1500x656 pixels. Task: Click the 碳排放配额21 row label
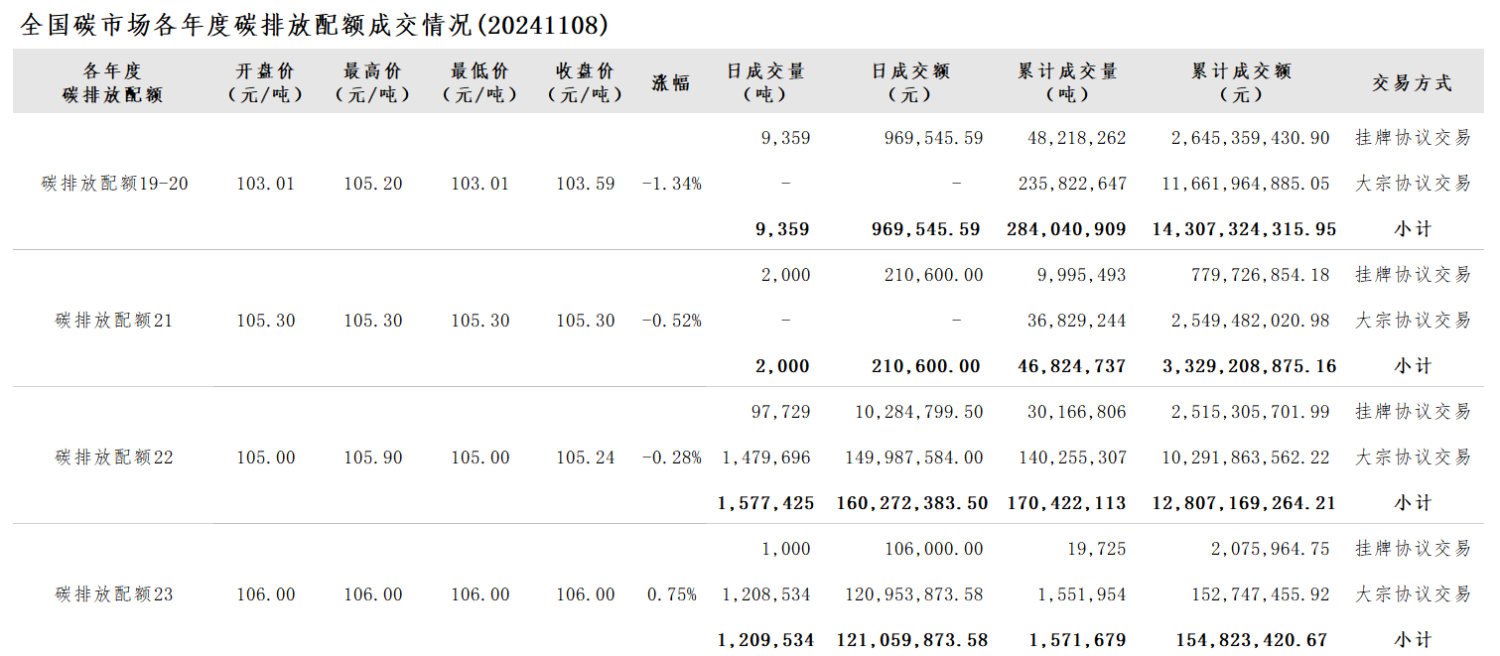(115, 320)
